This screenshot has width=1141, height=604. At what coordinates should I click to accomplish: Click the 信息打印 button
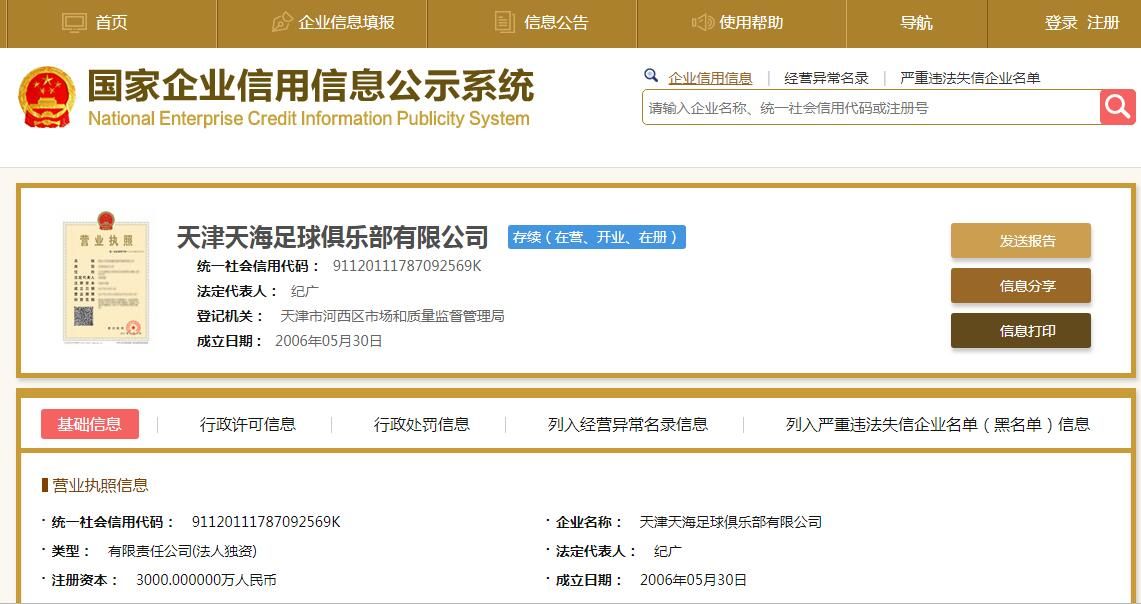tap(1020, 331)
